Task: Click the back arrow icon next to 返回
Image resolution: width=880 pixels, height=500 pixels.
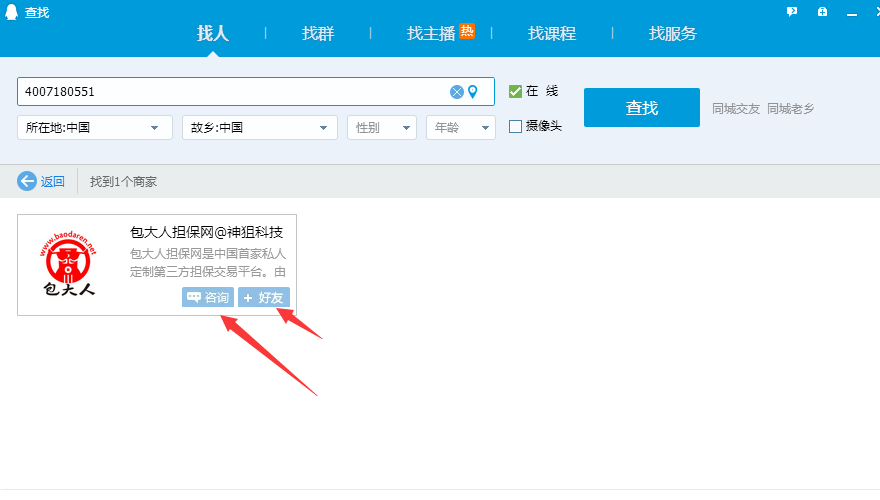Action: pos(27,181)
